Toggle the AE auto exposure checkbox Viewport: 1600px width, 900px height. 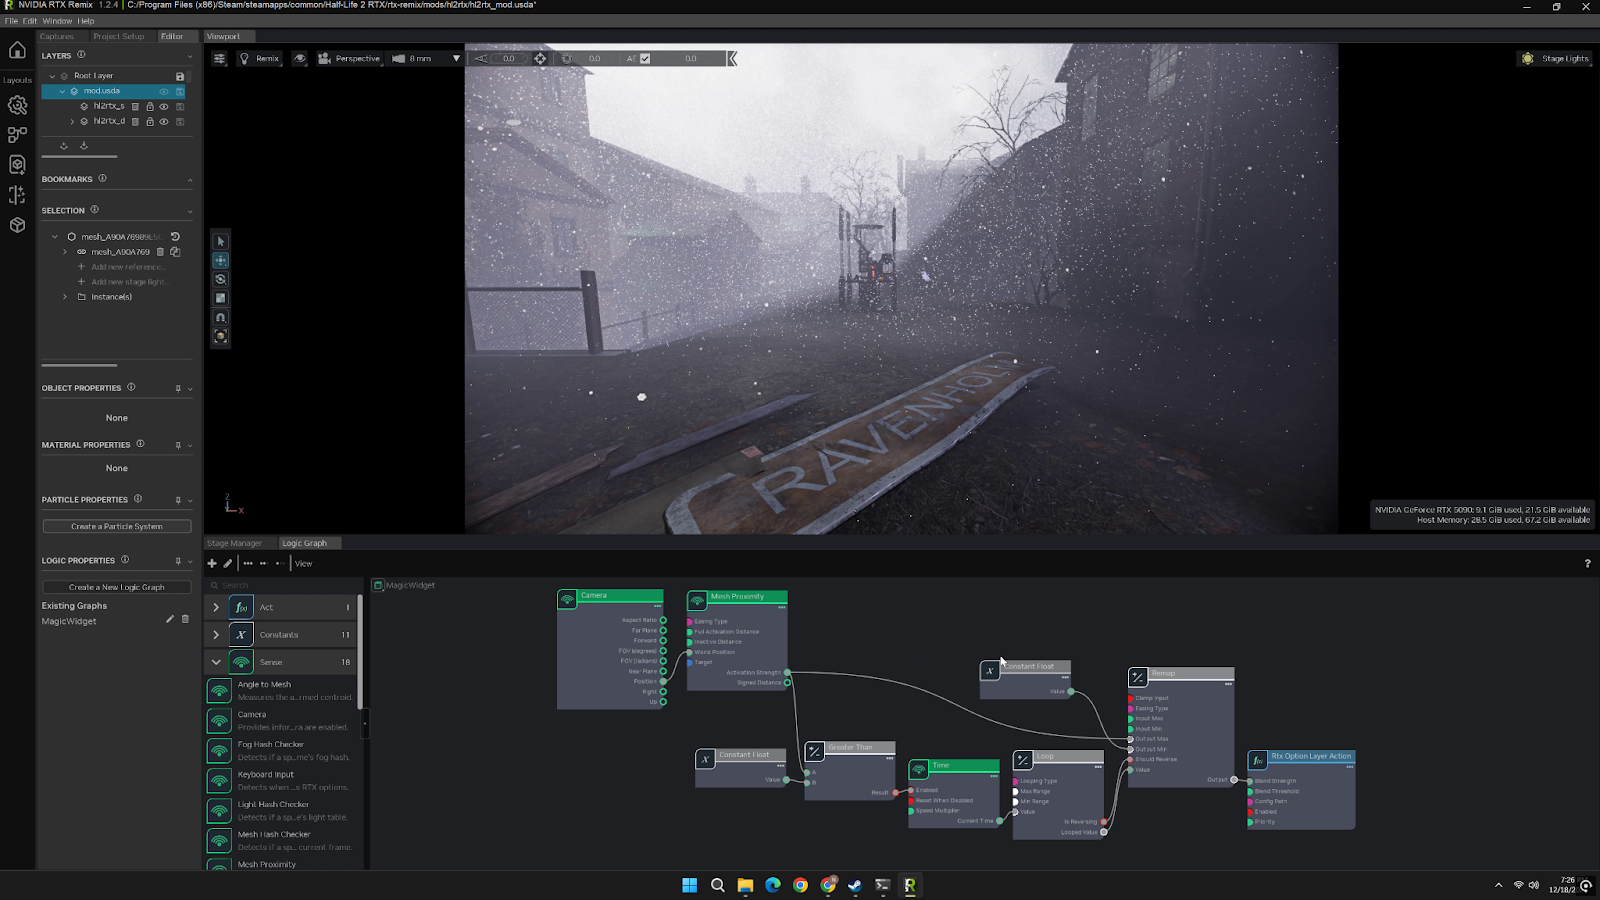click(645, 59)
